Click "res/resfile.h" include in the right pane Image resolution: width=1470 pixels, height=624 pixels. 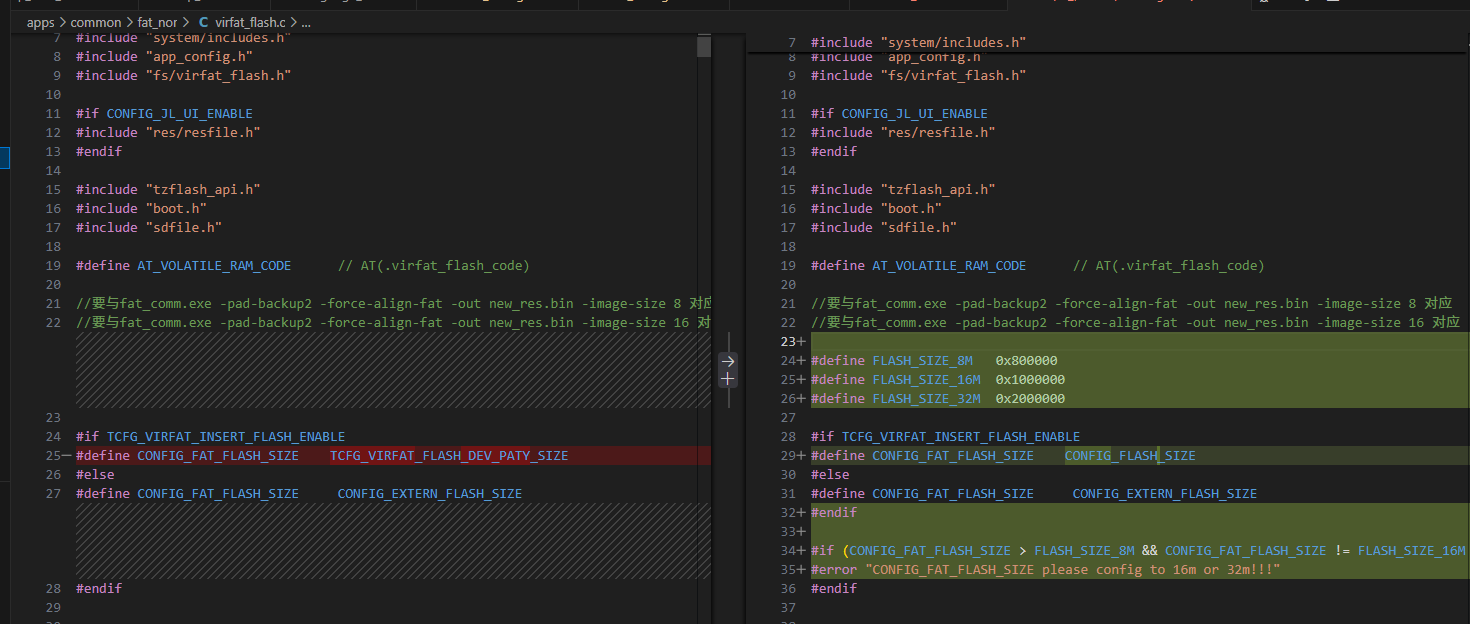[938, 132]
